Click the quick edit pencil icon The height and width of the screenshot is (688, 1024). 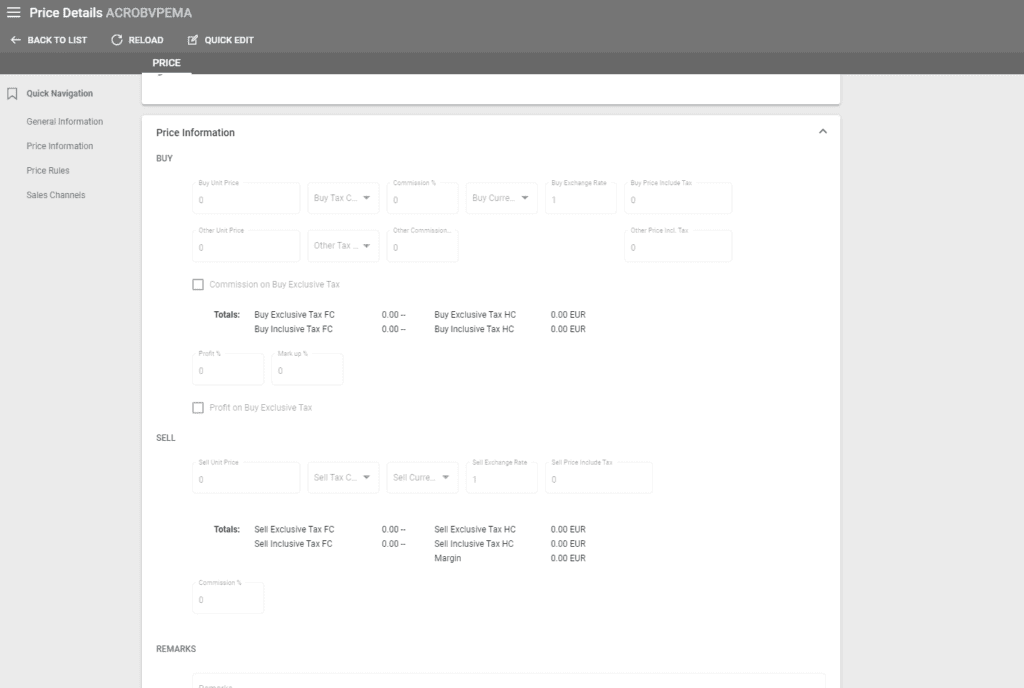[193, 40]
